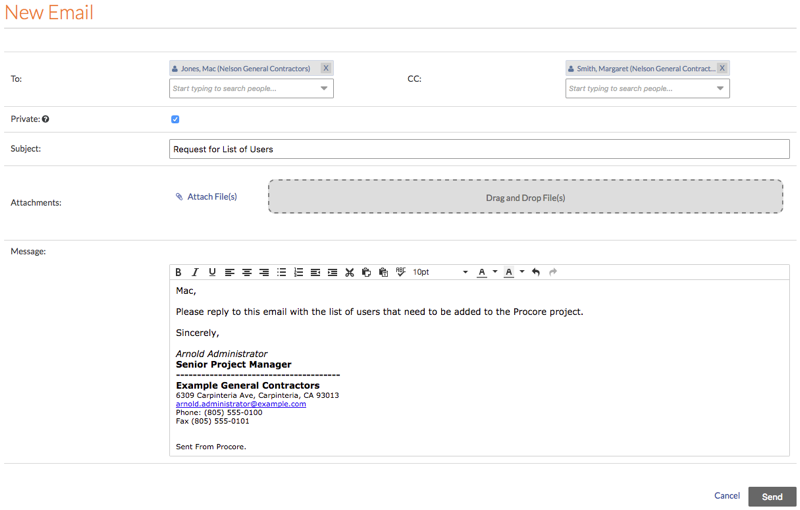Image resolution: width=800 pixels, height=510 pixels.
Task: Toggle bold formatting in message toolbar
Action: (x=179, y=272)
